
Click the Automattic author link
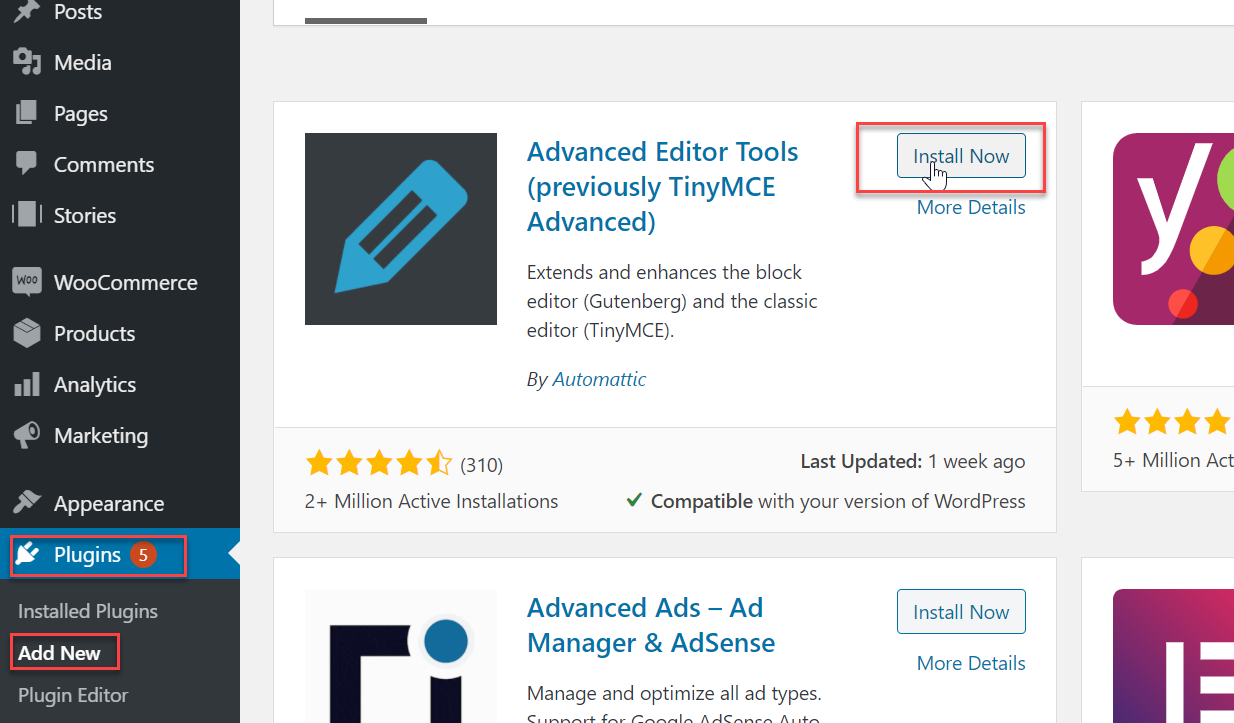tap(599, 379)
